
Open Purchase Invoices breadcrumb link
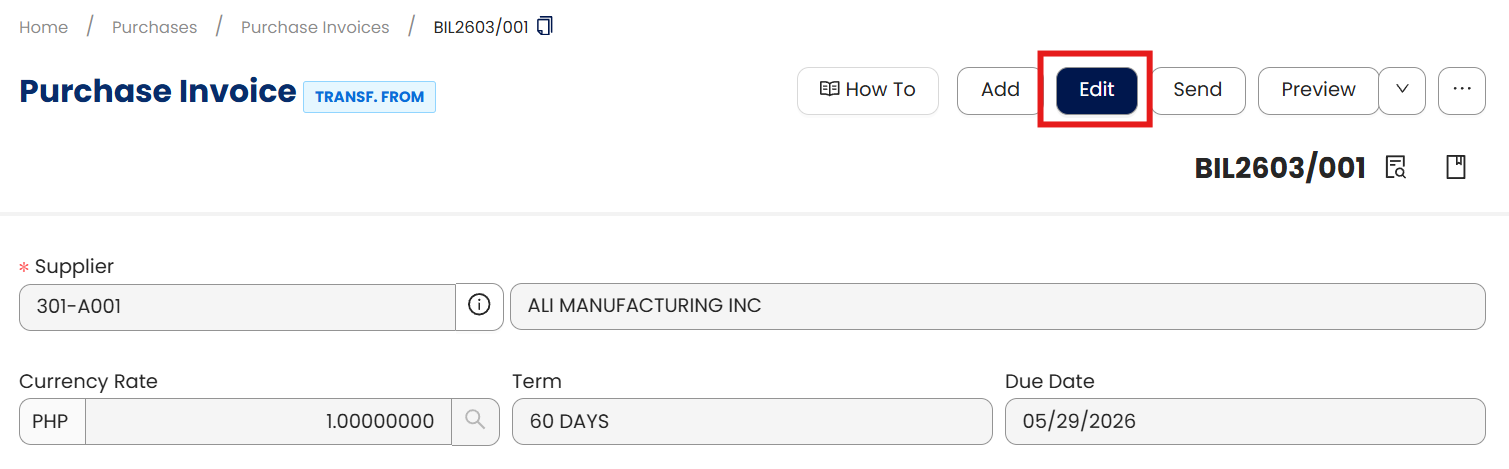315,27
